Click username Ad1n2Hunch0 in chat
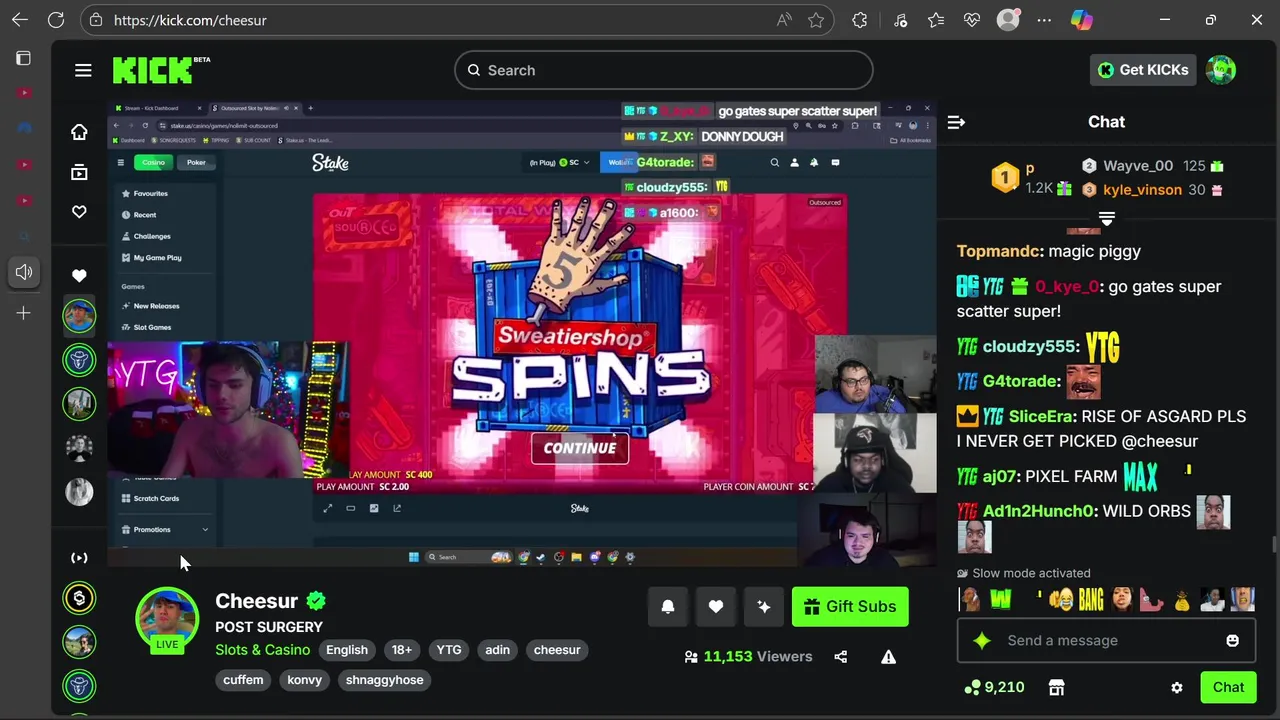Screen dimensions: 1280x720 coord(1038,512)
